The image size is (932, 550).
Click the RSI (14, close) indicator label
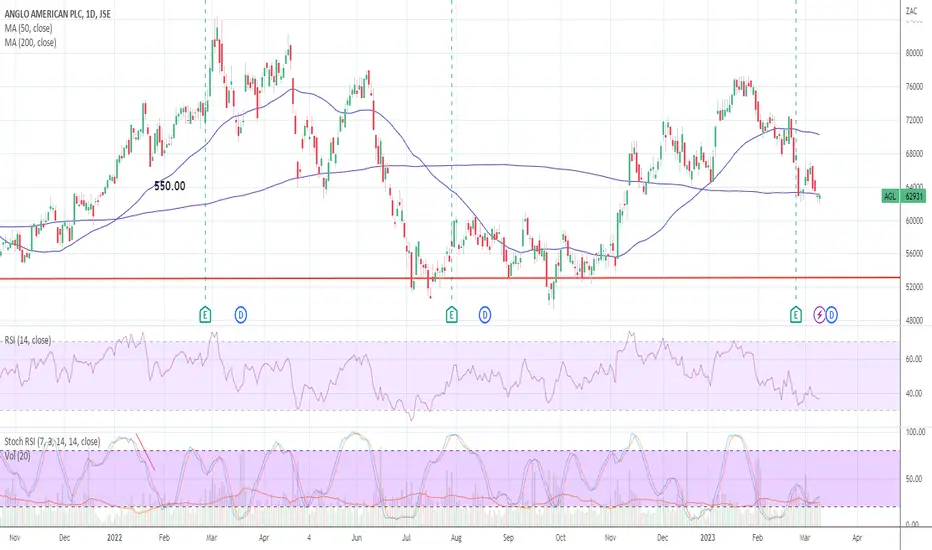(28, 340)
